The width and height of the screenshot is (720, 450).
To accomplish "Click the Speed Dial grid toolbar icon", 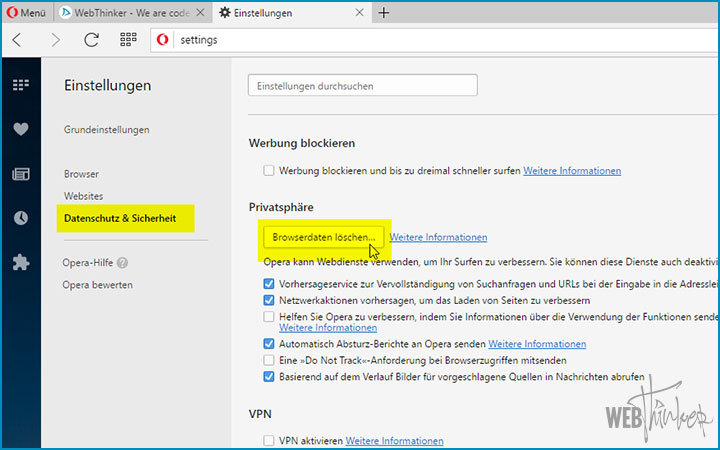I will click(128, 40).
